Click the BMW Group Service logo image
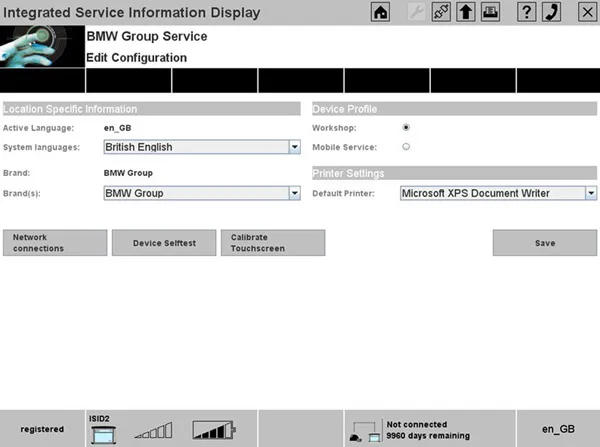 pyautogui.click(x=42, y=47)
